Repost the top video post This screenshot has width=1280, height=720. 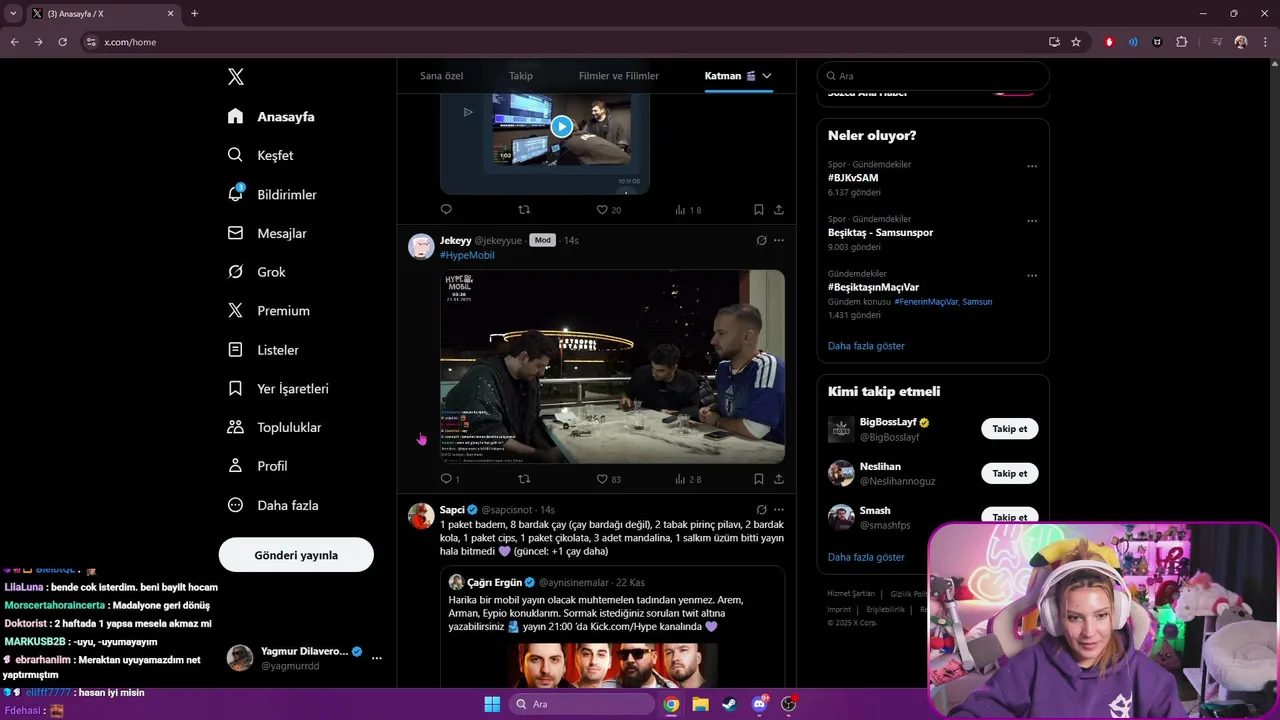(524, 209)
